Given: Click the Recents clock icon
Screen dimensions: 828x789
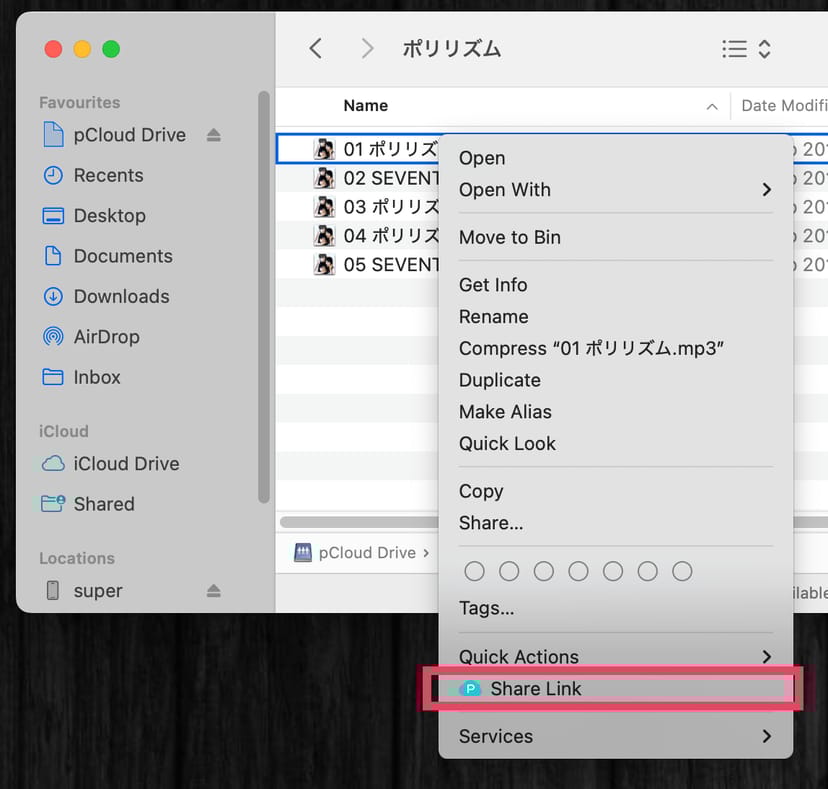Looking at the screenshot, I should click(x=53, y=175).
